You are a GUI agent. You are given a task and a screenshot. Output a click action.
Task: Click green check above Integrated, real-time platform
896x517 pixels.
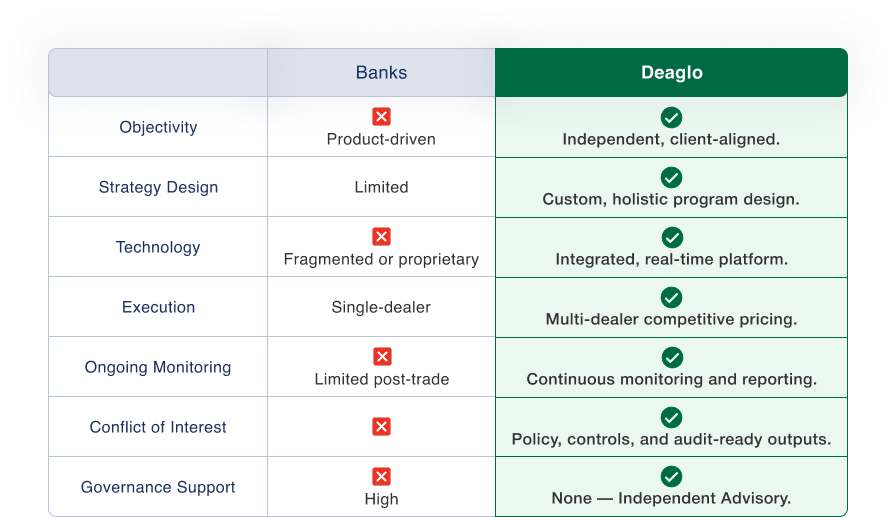(x=671, y=237)
